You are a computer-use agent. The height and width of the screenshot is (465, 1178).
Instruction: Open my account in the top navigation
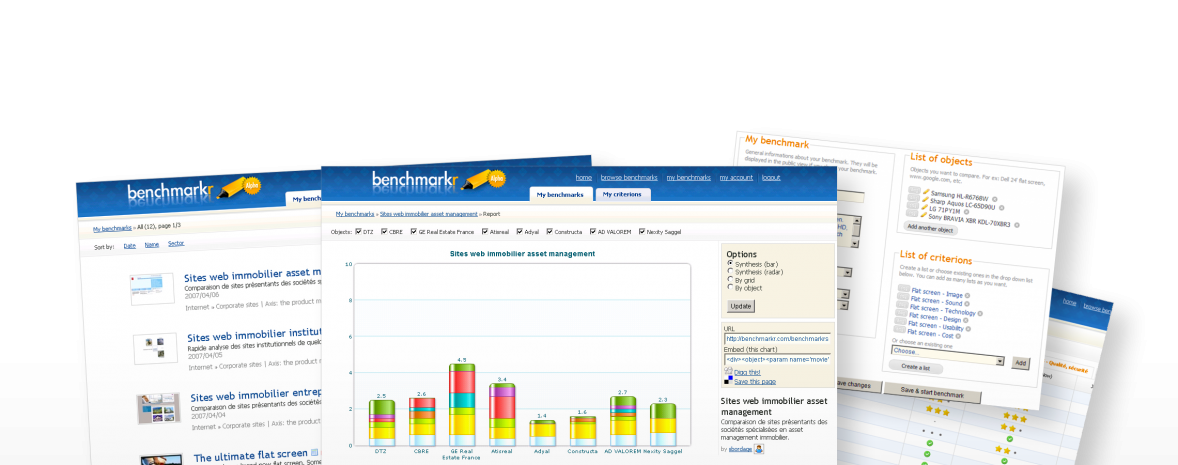coord(736,177)
